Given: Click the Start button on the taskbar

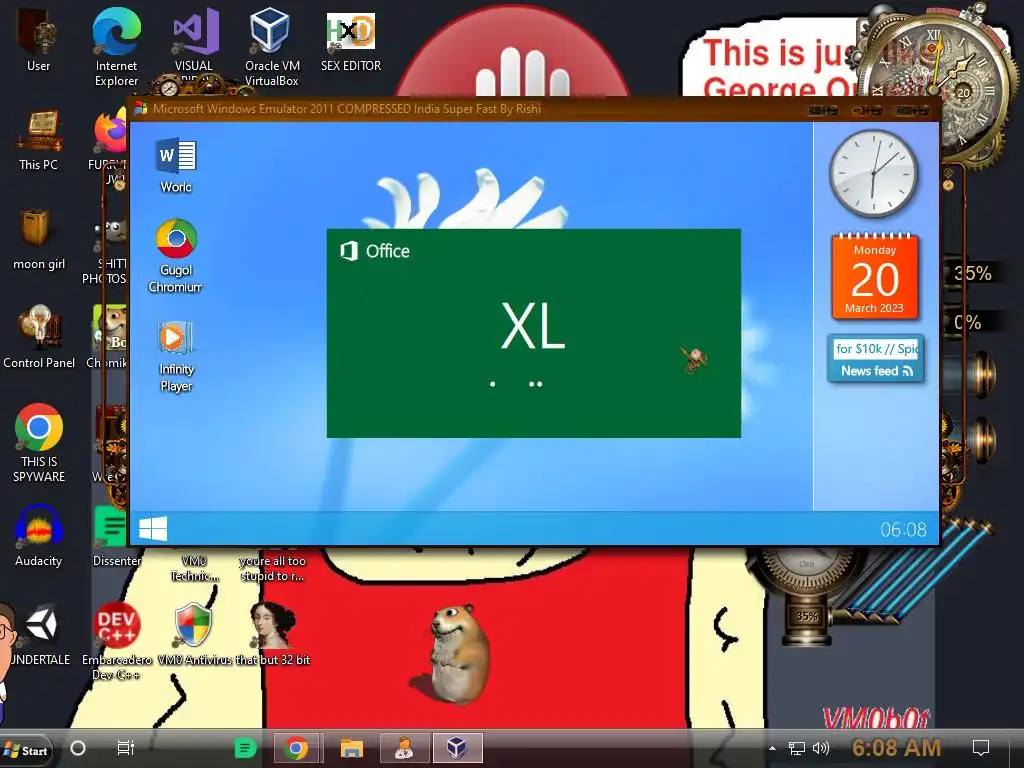Looking at the screenshot, I should (25, 750).
